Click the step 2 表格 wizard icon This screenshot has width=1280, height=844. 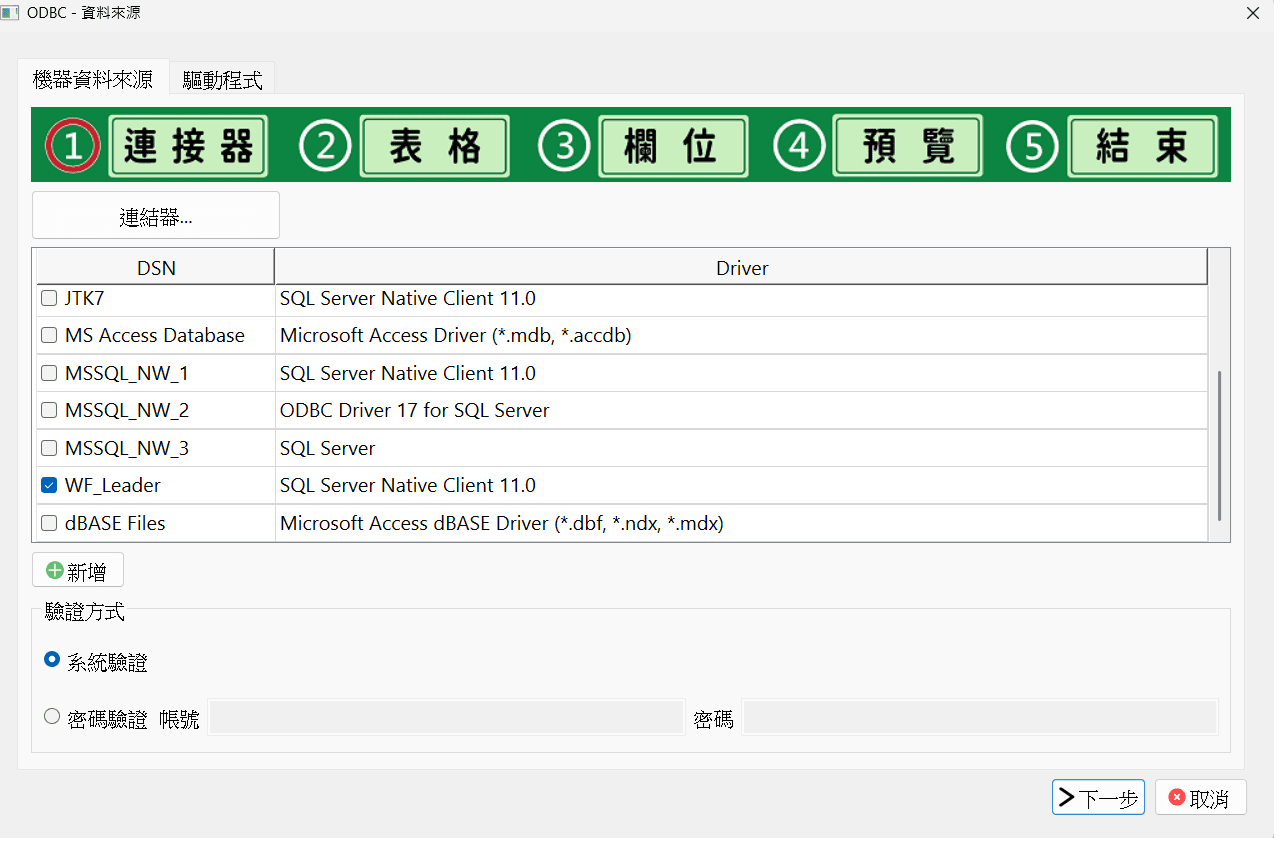405,146
